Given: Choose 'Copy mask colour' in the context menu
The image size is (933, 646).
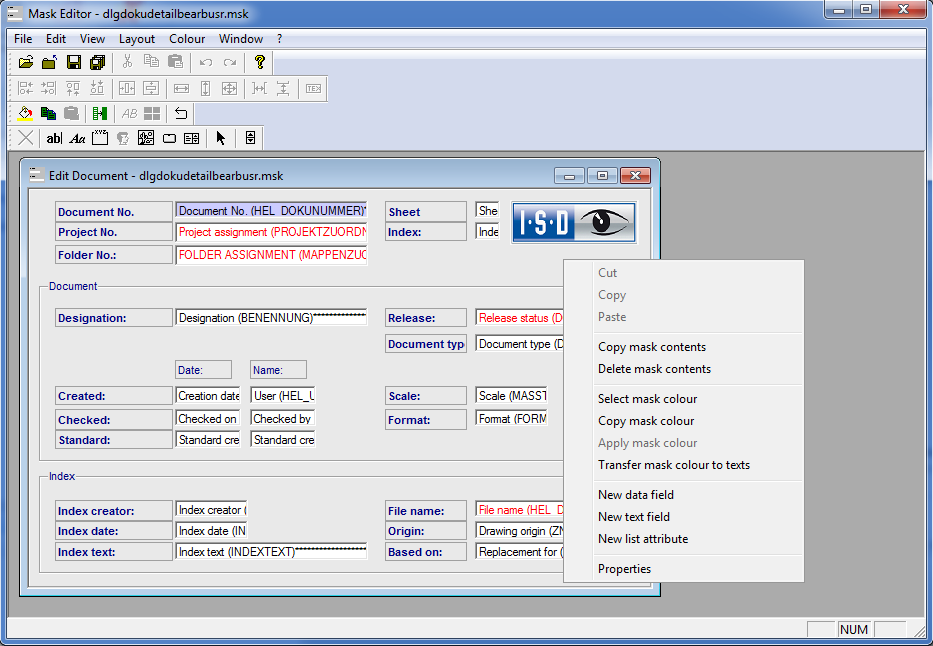Looking at the screenshot, I should tap(684, 421).
